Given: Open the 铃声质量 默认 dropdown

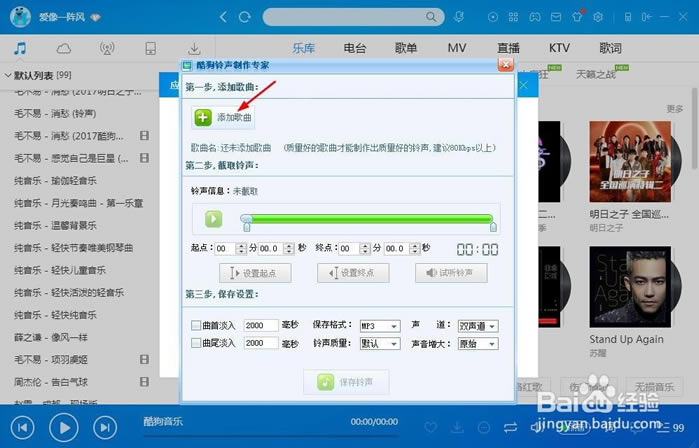Looking at the screenshot, I should coord(380,344).
